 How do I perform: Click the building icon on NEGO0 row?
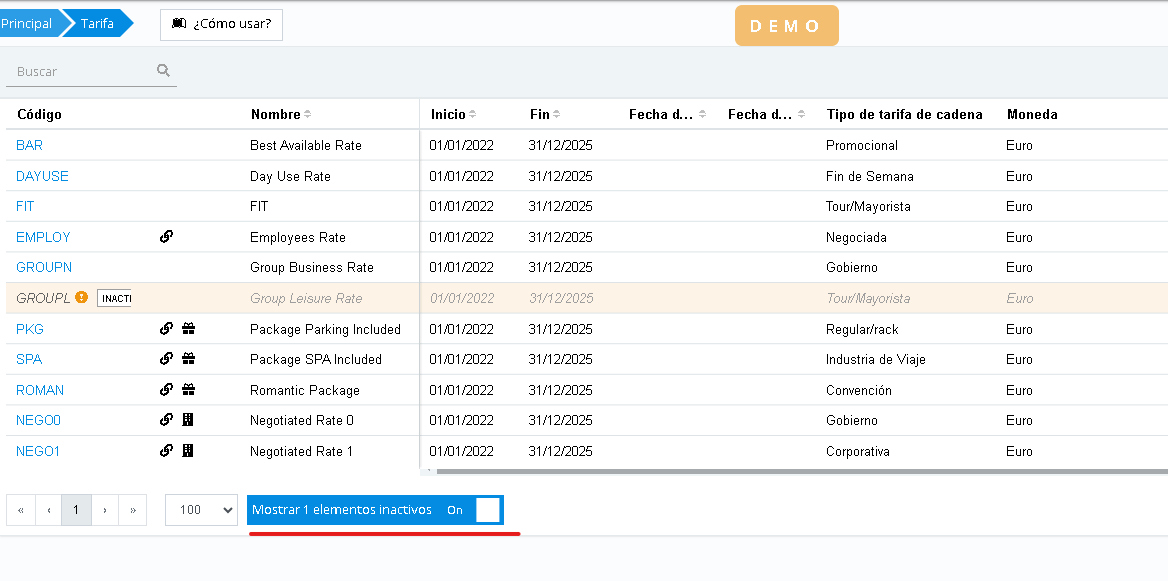coord(188,420)
